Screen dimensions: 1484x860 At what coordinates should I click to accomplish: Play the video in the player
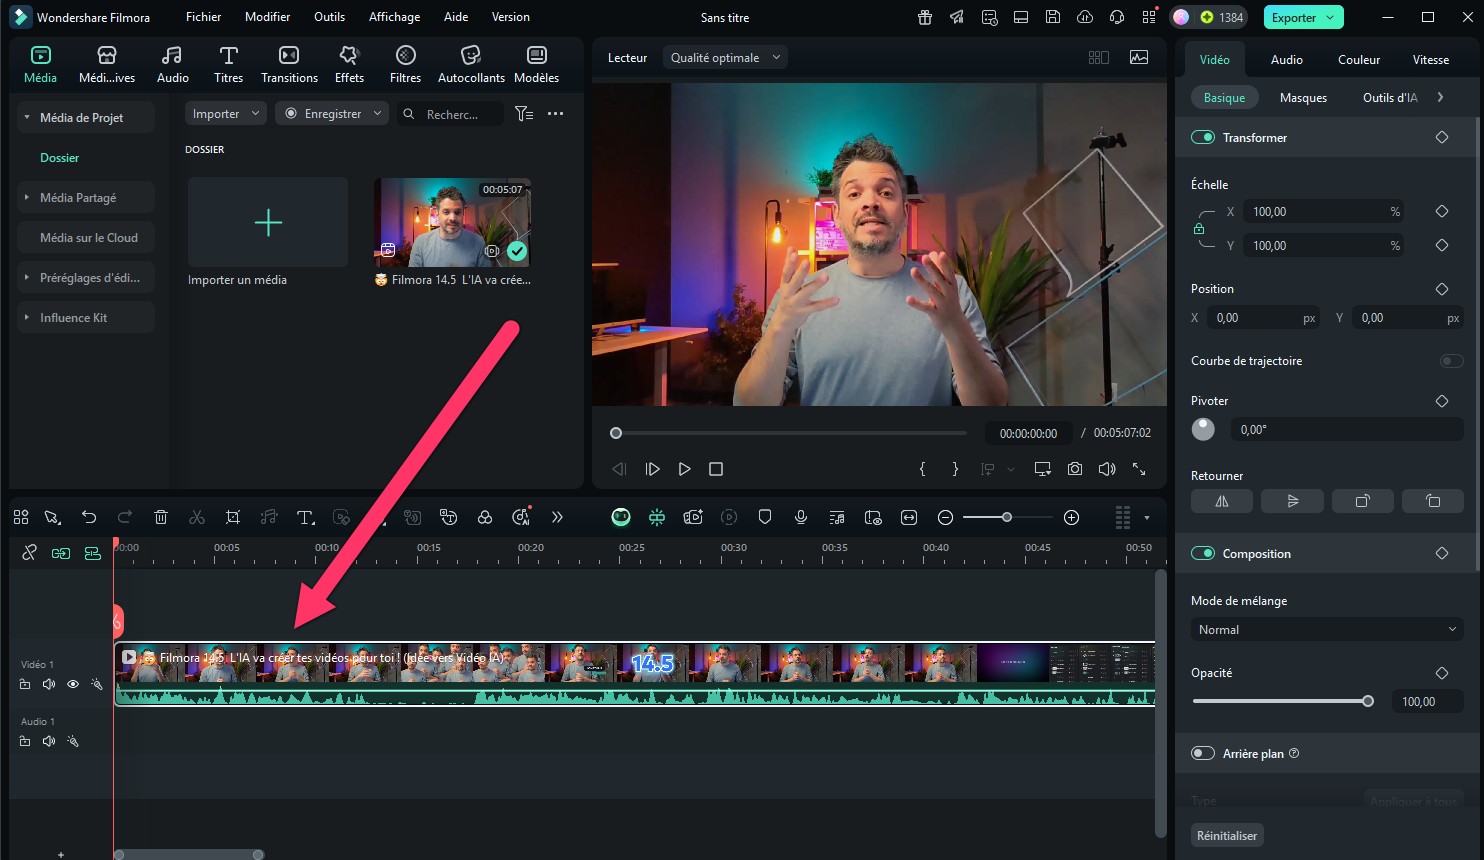tap(685, 468)
